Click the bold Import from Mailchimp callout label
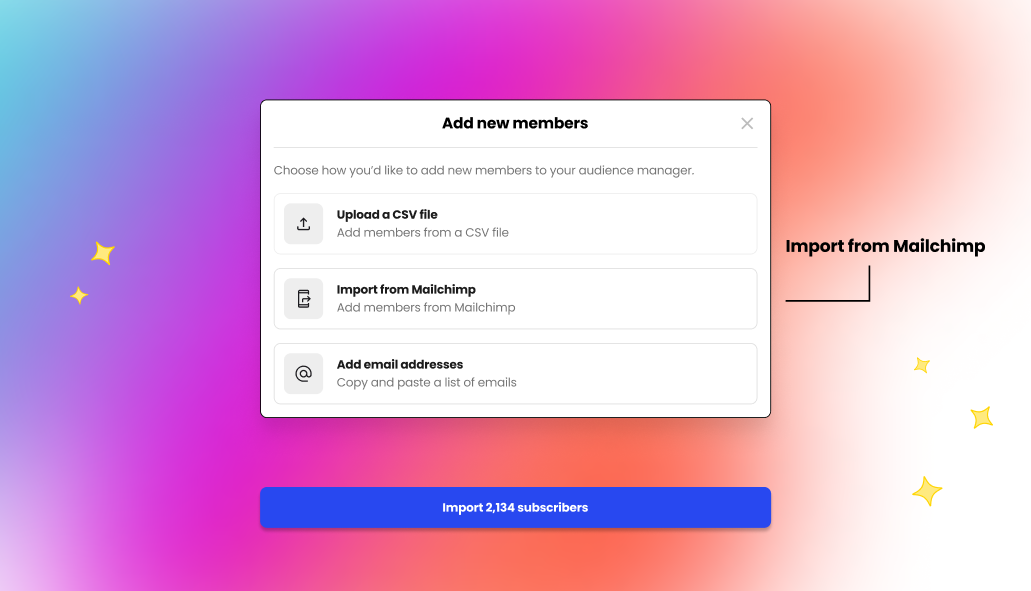 (x=885, y=247)
